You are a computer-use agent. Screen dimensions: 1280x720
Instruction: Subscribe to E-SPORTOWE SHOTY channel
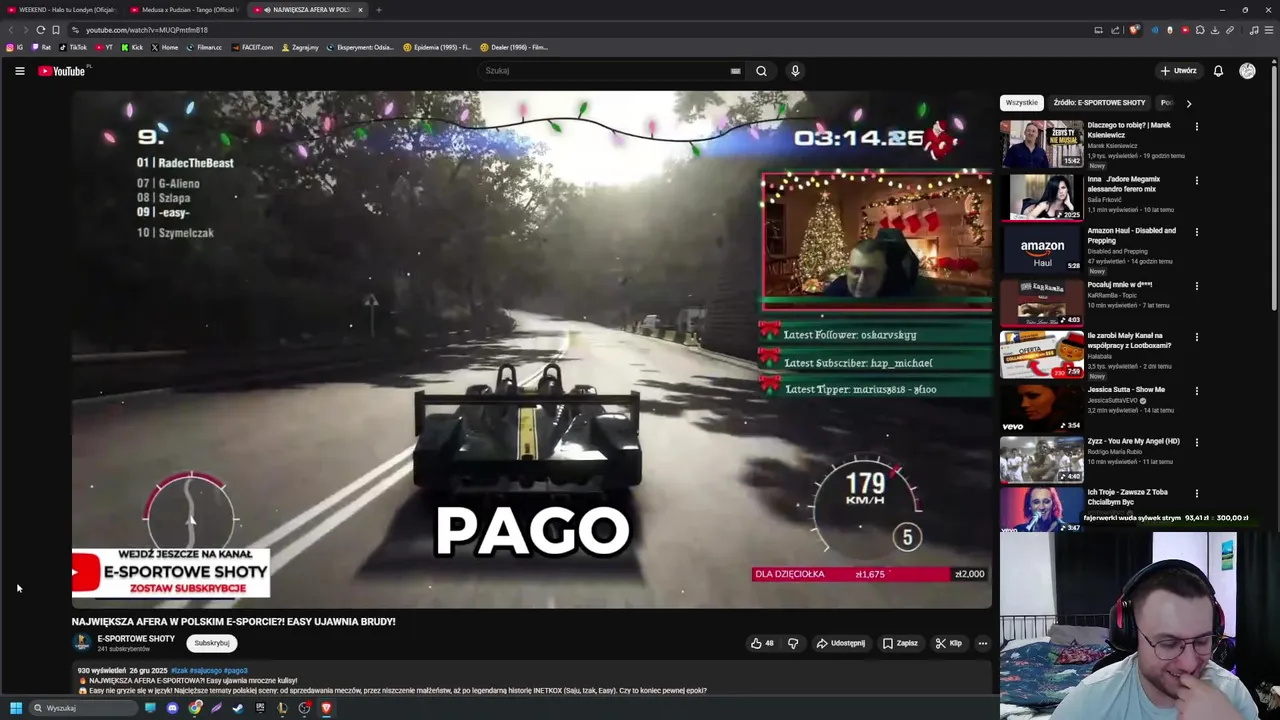pyautogui.click(x=212, y=643)
